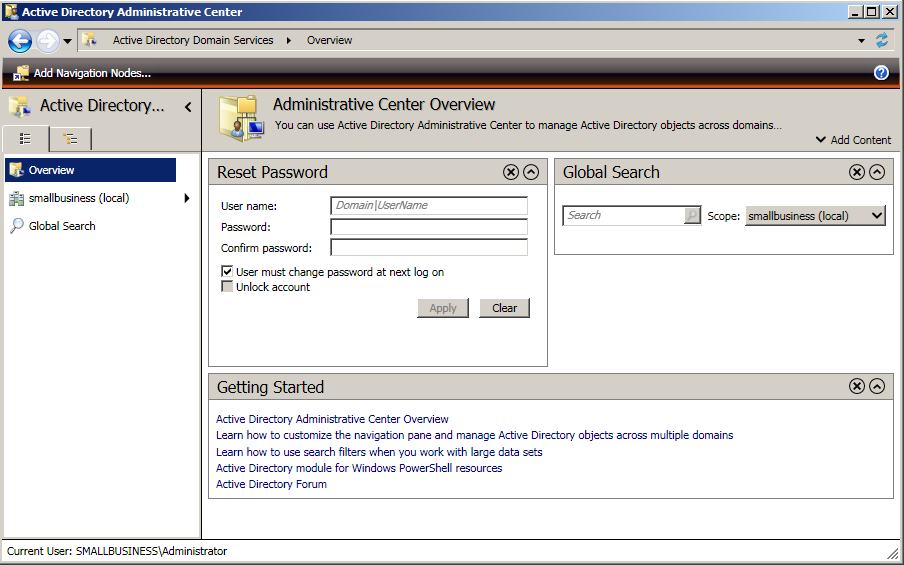Open Active Directory Administrative Center Overview link

[x=332, y=419]
